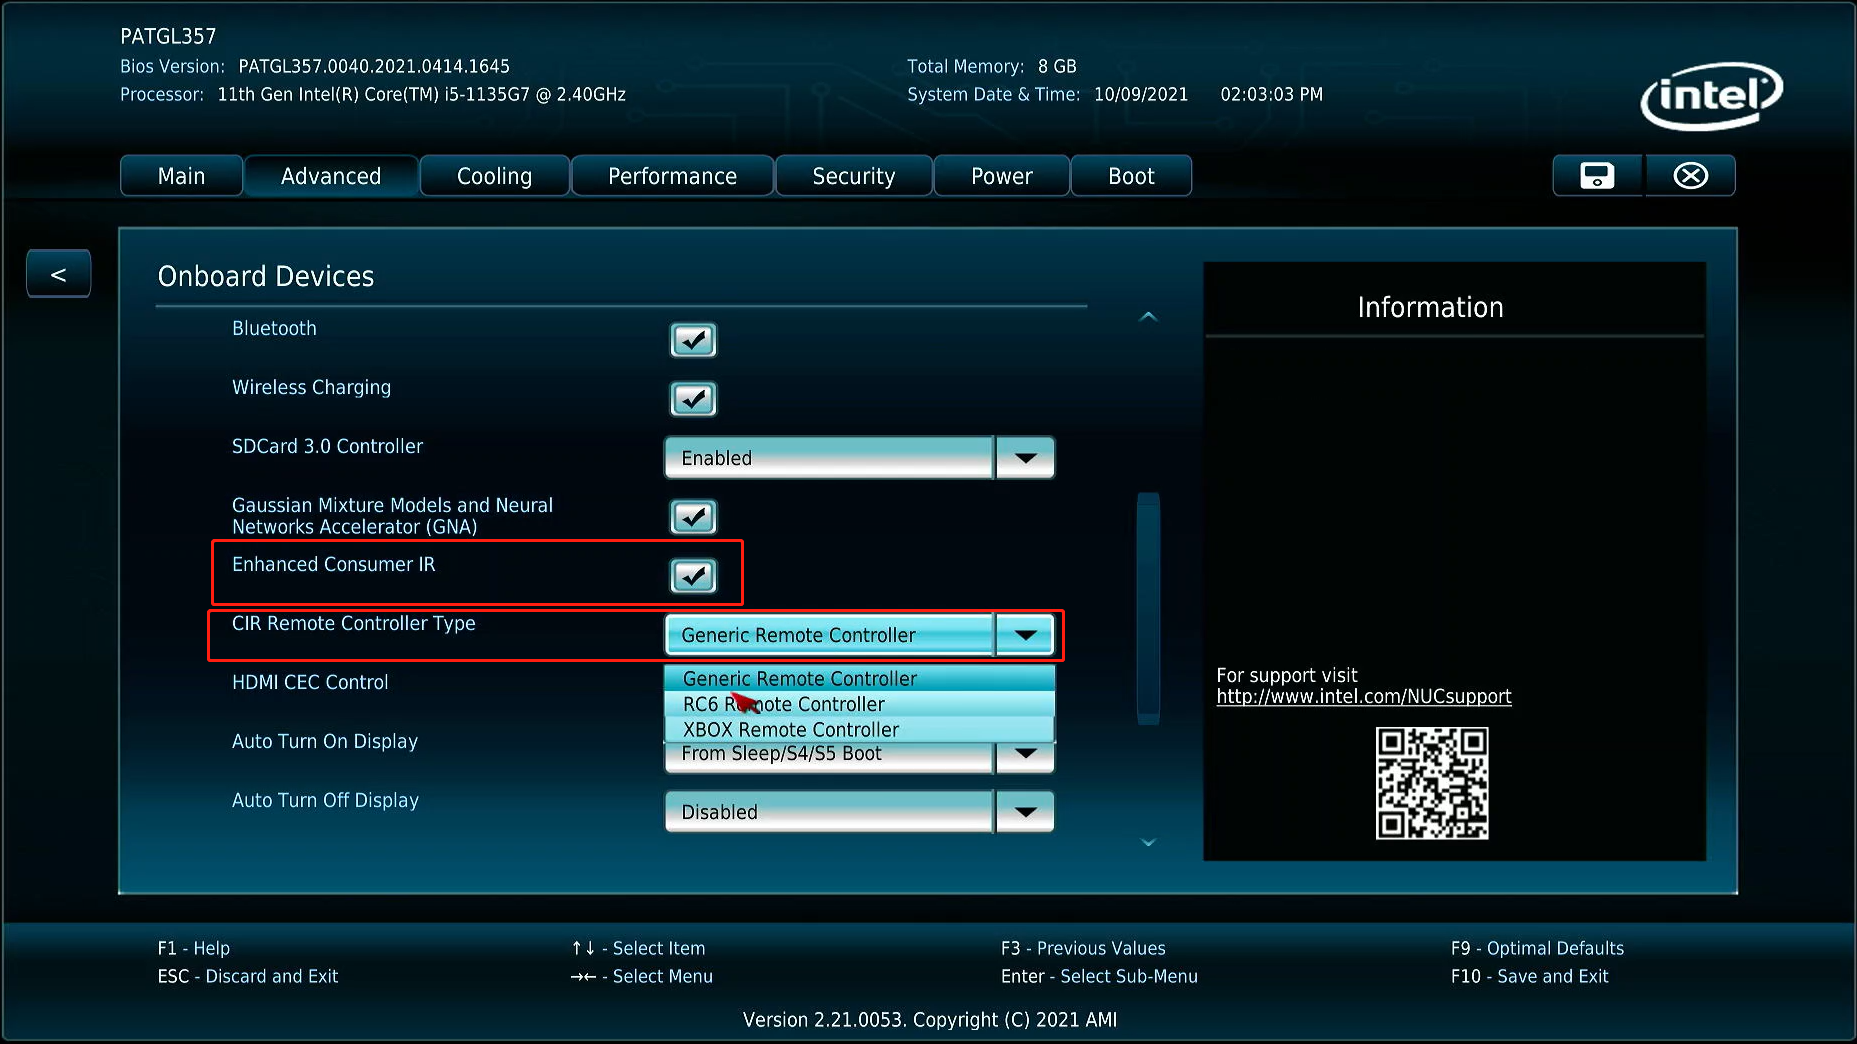This screenshot has height=1044, width=1857.
Task: Click the Onboard Devices heading
Action: 266,276
